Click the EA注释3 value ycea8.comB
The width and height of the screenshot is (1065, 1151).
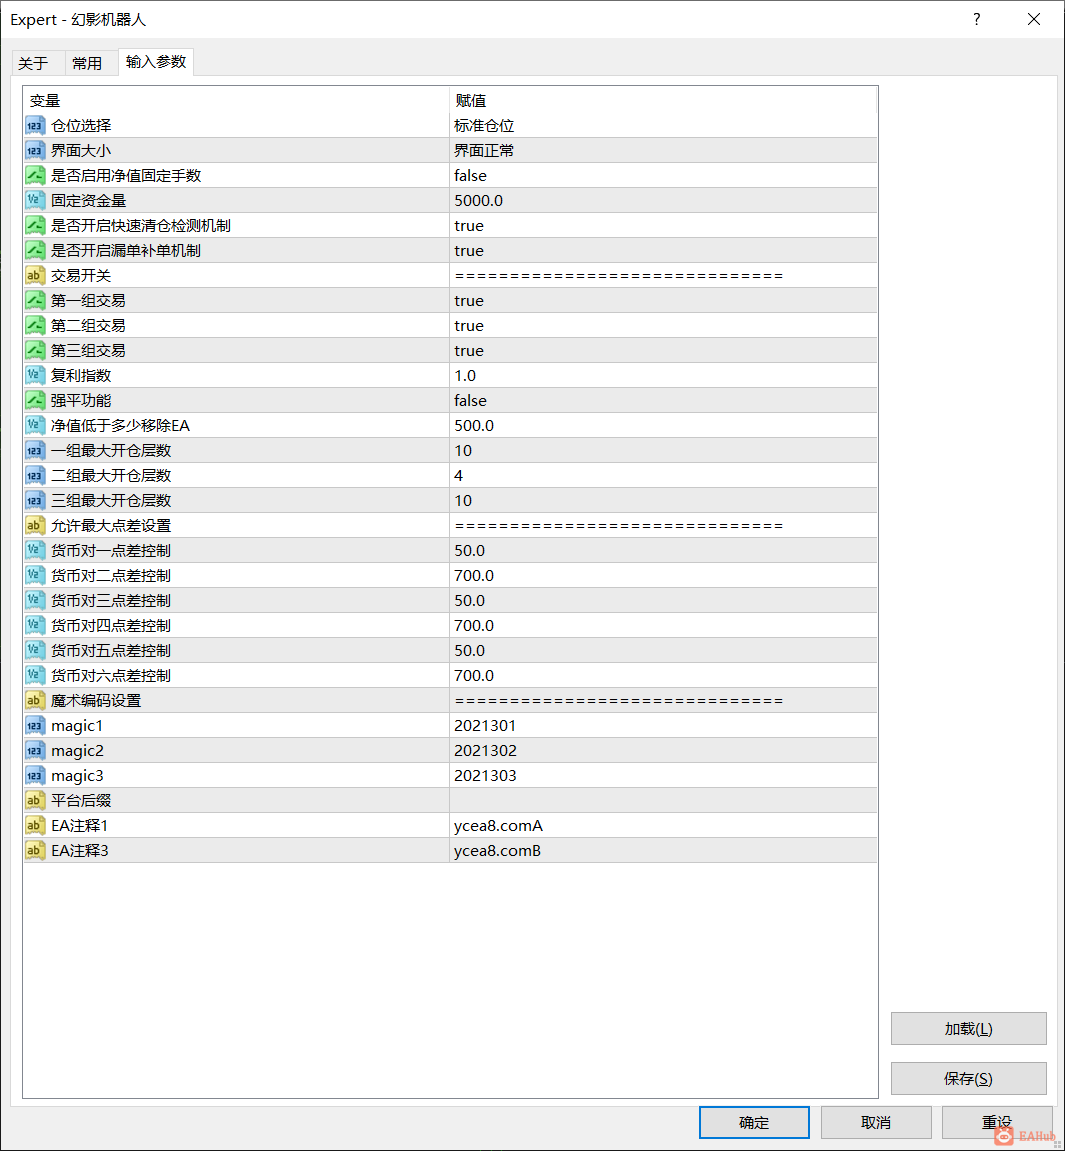coord(498,850)
